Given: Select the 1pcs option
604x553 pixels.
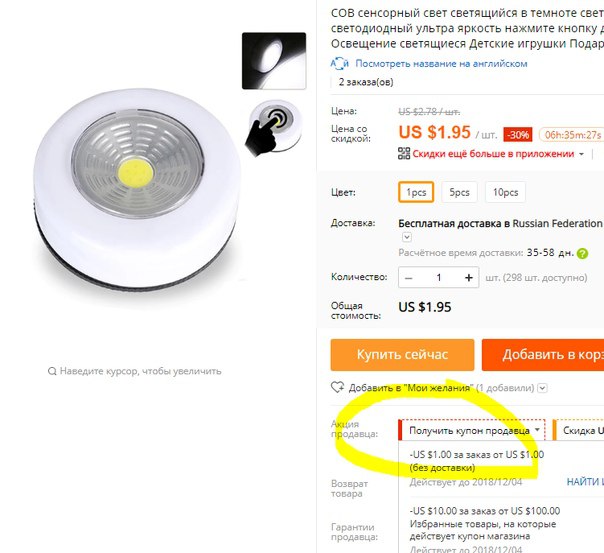Looking at the screenshot, I should [416, 192].
